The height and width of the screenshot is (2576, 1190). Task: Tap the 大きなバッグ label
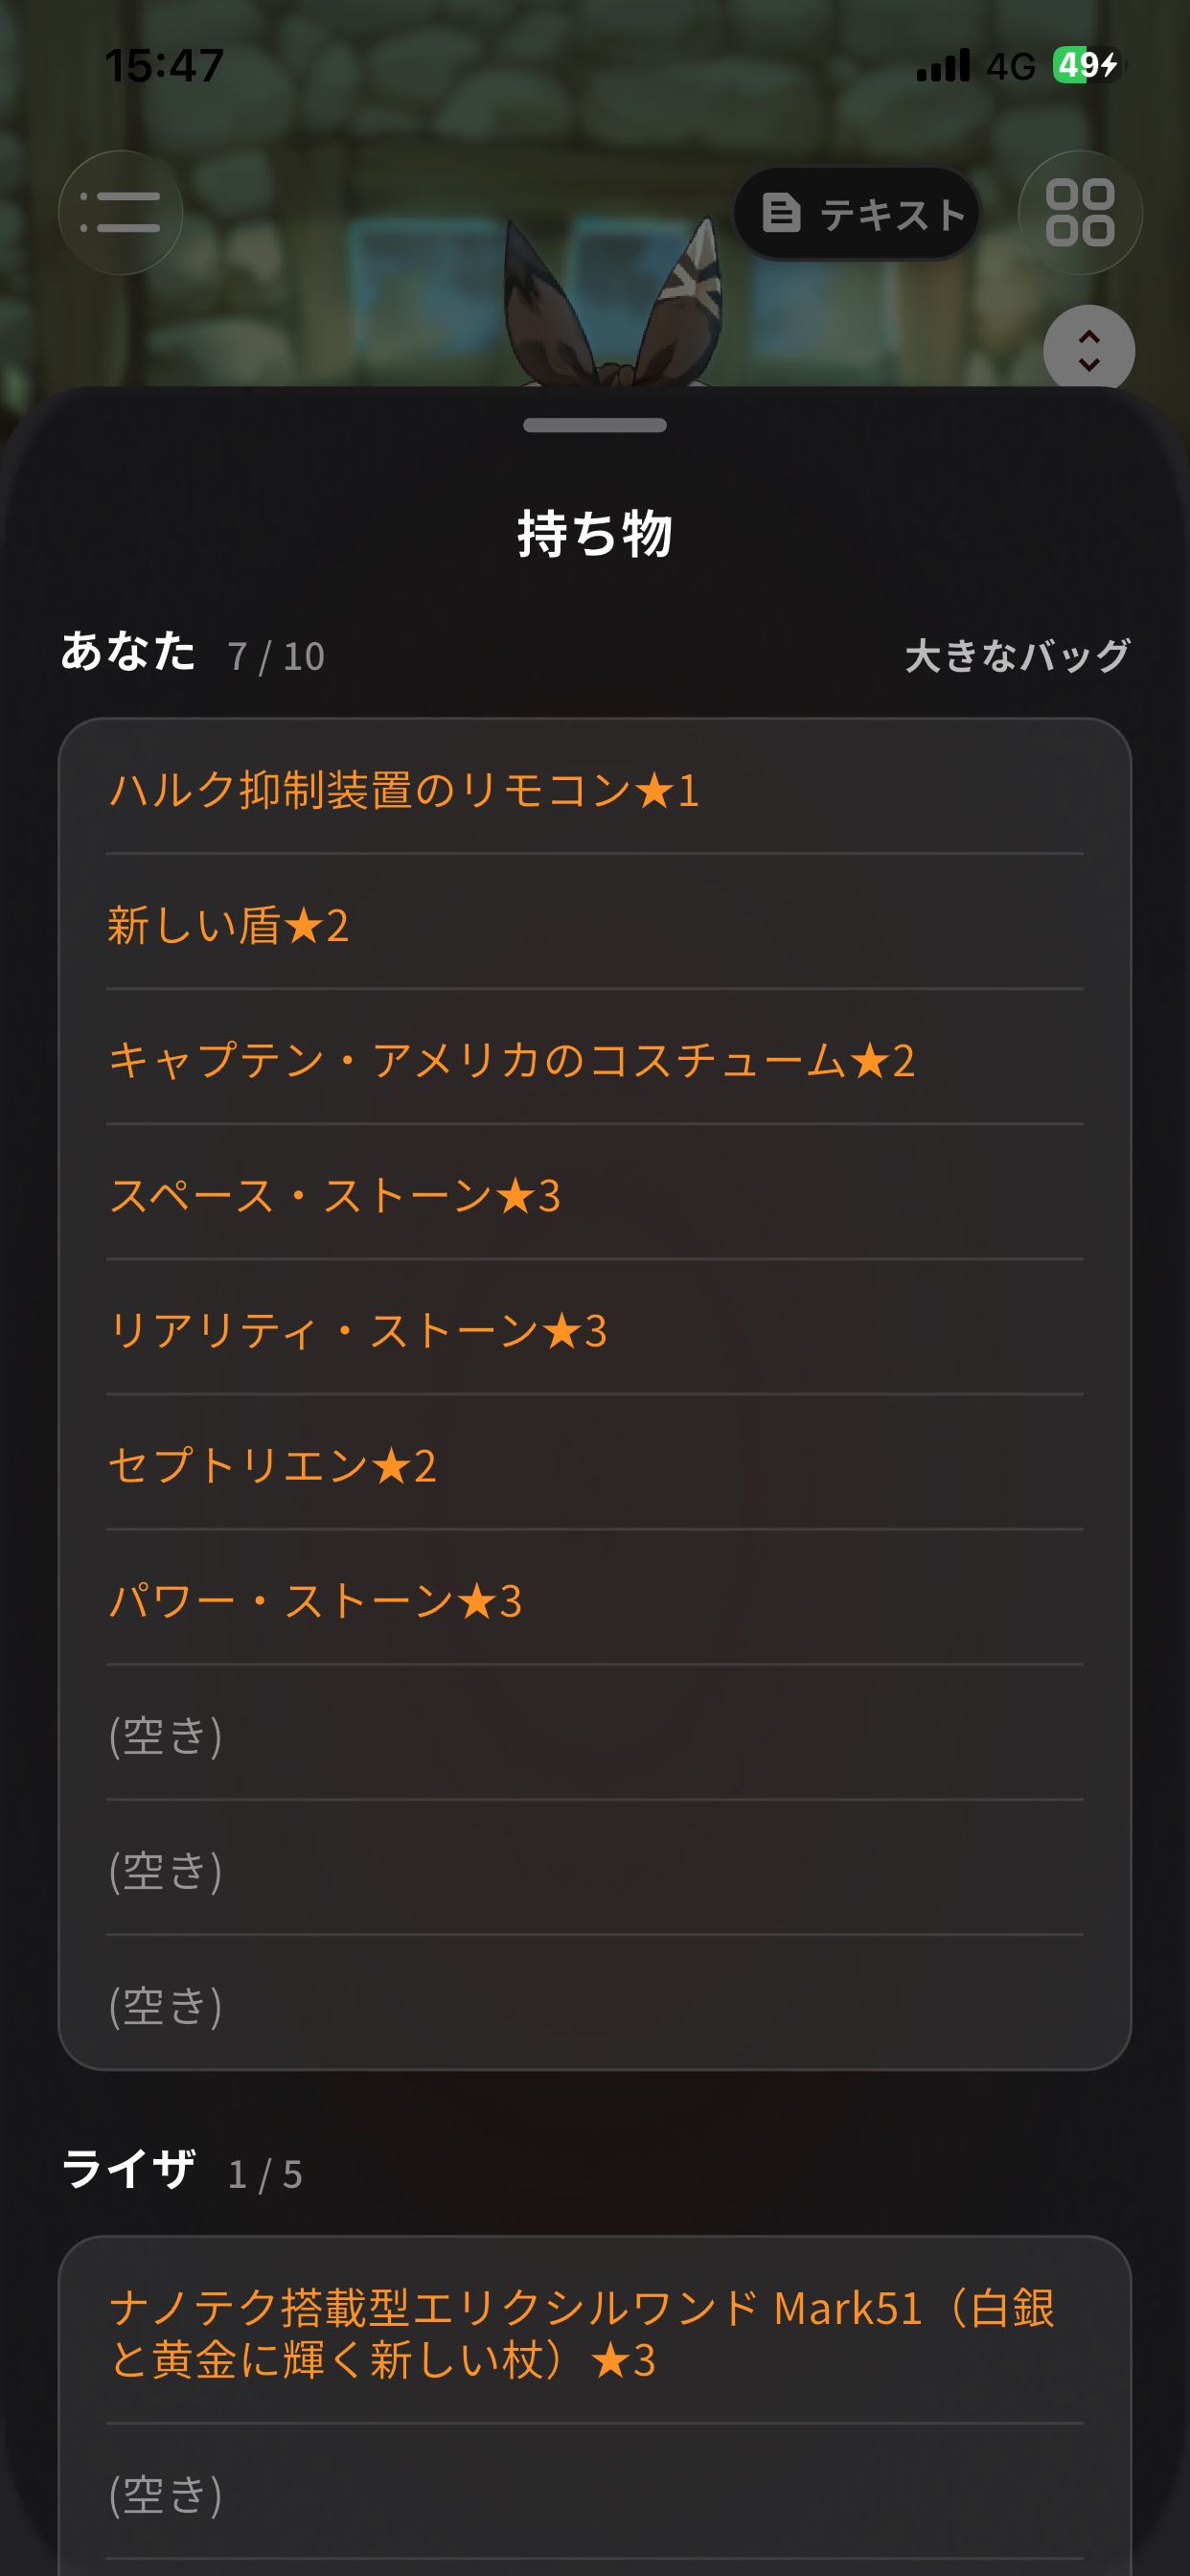(1018, 656)
